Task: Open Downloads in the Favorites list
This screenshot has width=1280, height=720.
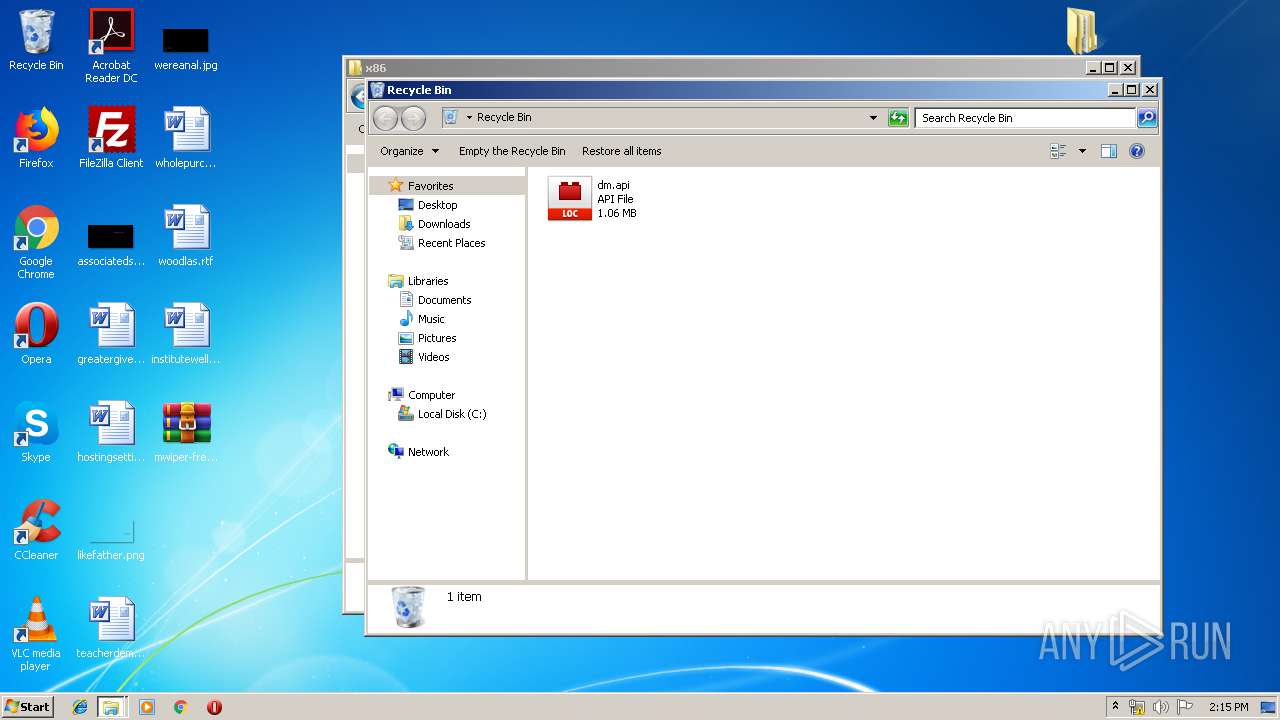Action: point(434,224)
